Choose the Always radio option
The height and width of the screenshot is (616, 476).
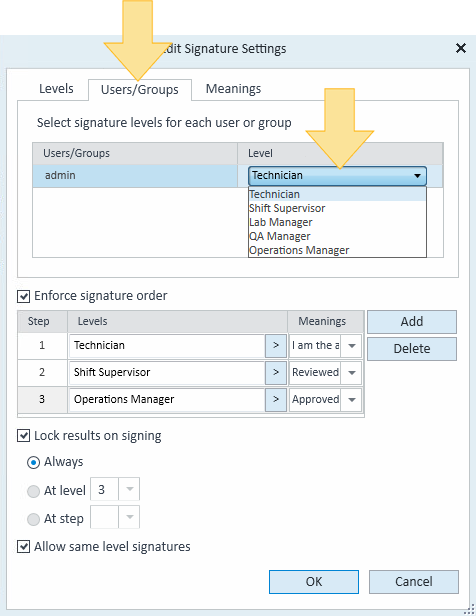(x=33, y=462)
